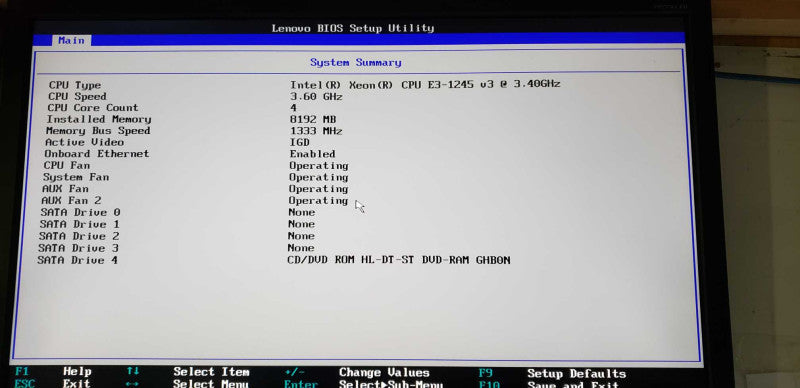Viewport: 800px width, 388px height.
Task: Click the IGD value
Action: click(x=299, y=142)
